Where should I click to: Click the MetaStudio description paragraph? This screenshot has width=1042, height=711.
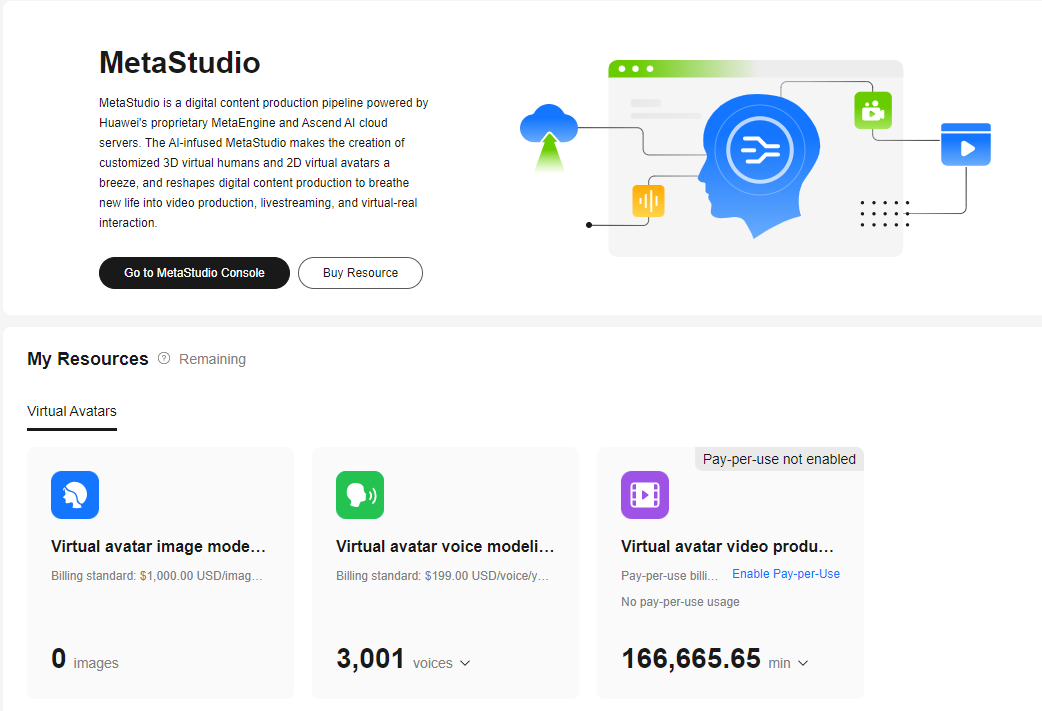(x=264, y=163)
